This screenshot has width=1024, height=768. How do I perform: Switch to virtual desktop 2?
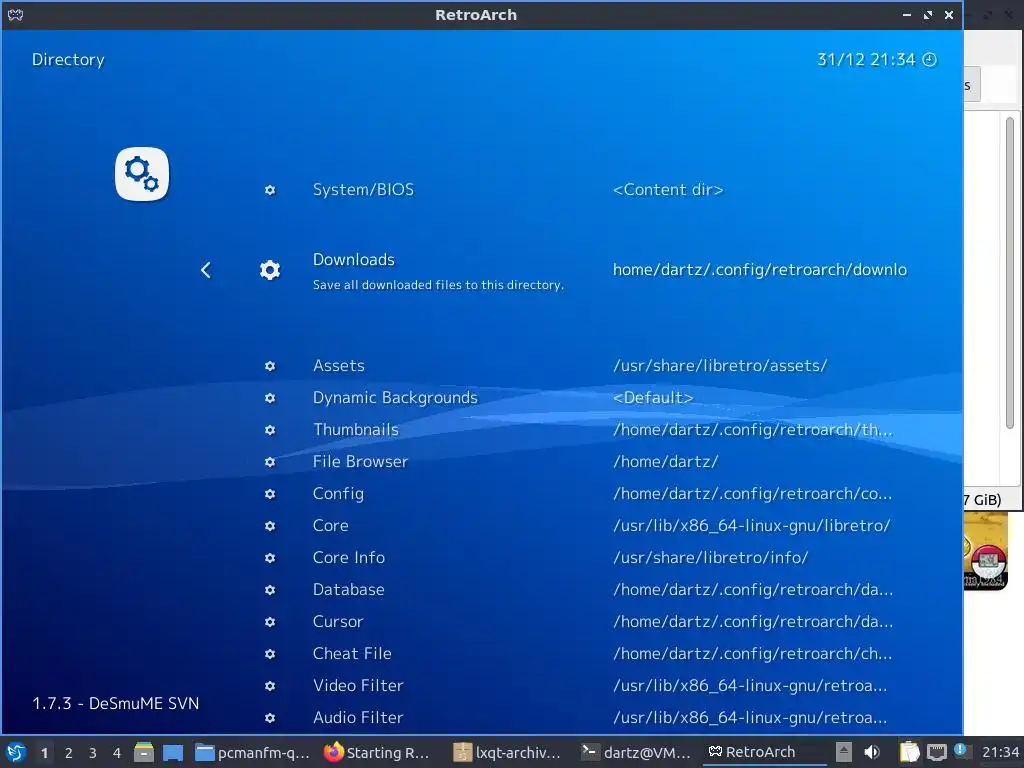[69, 753]
